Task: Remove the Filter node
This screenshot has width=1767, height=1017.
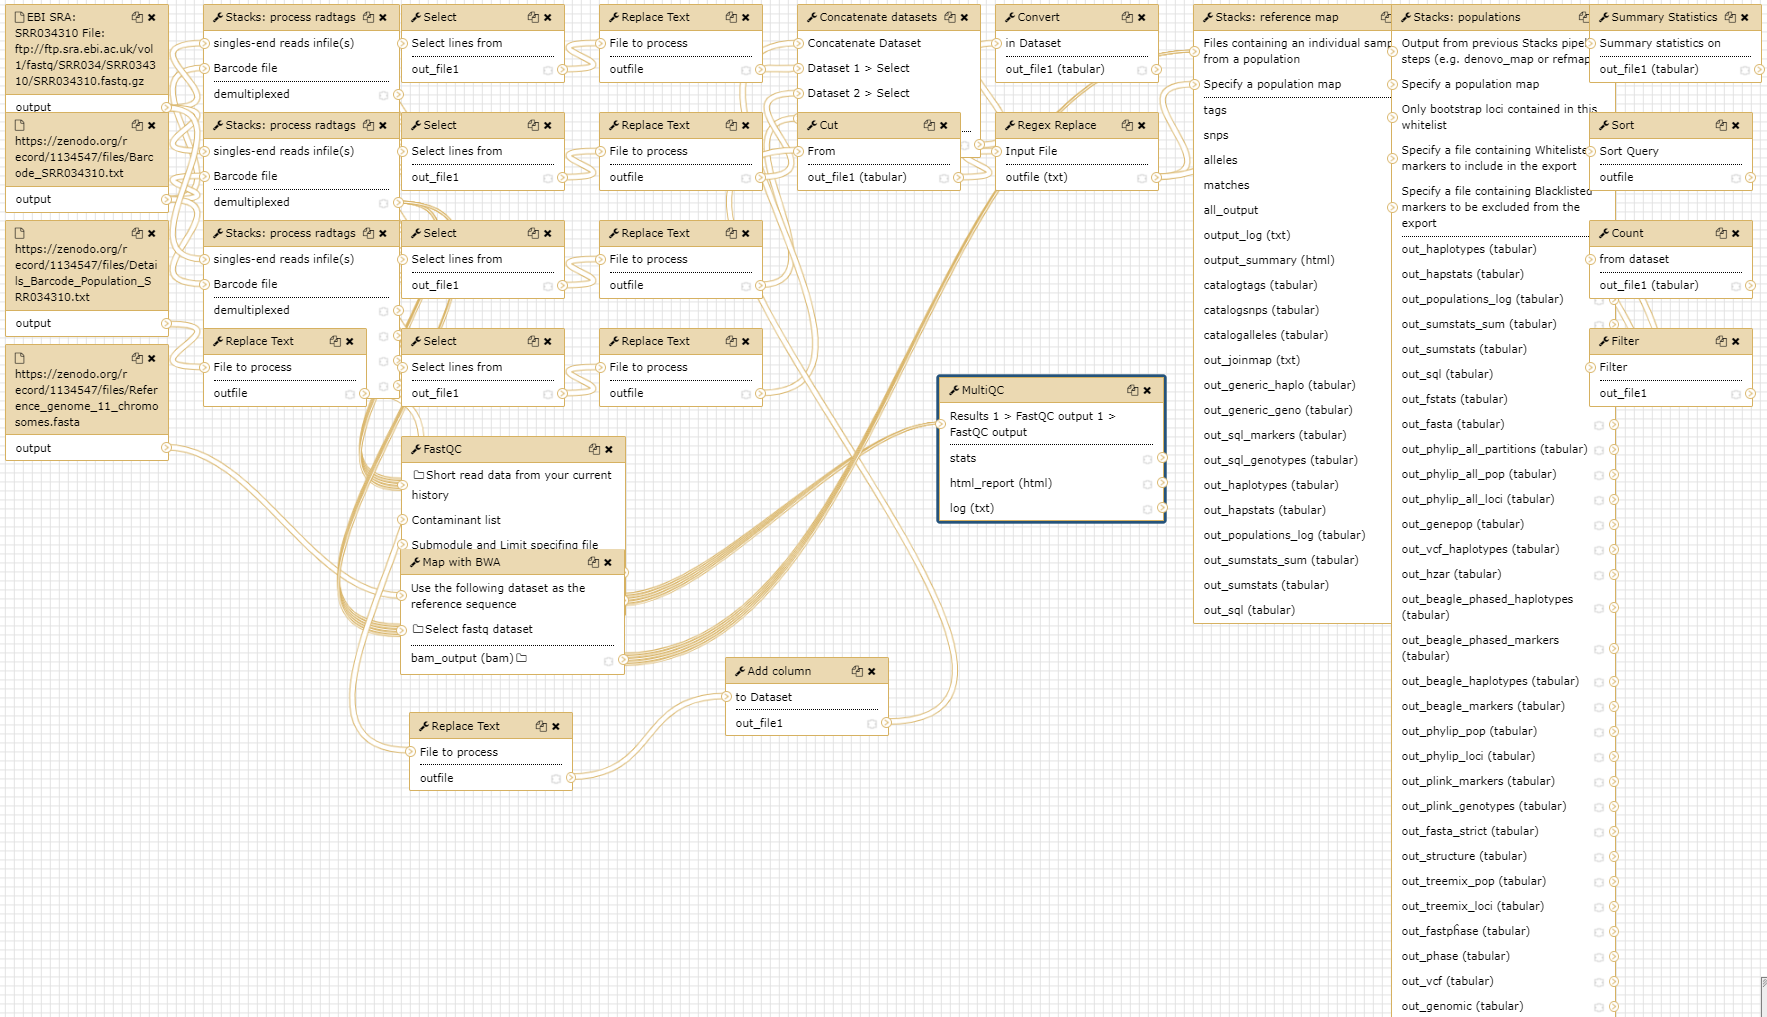Action: coord(1736,341)
